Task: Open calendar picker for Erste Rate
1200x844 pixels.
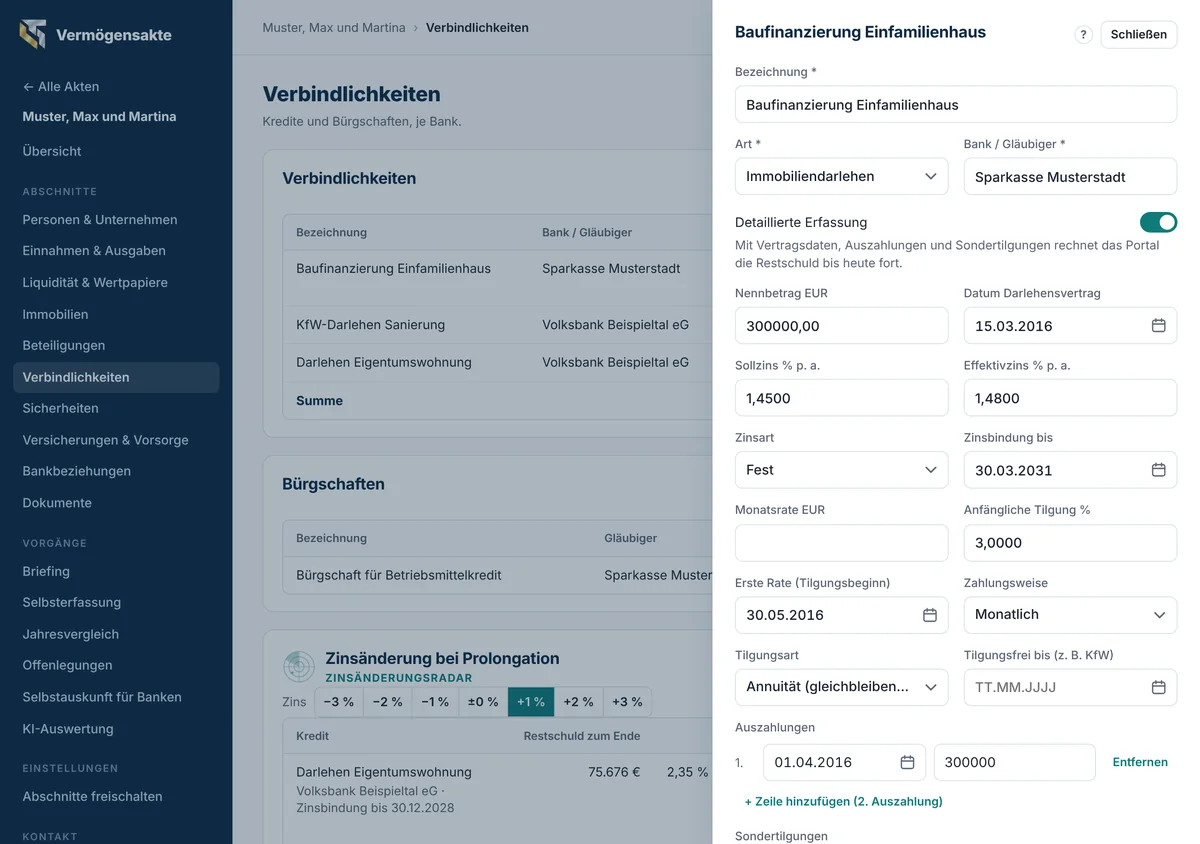Action: coord(929,615)
